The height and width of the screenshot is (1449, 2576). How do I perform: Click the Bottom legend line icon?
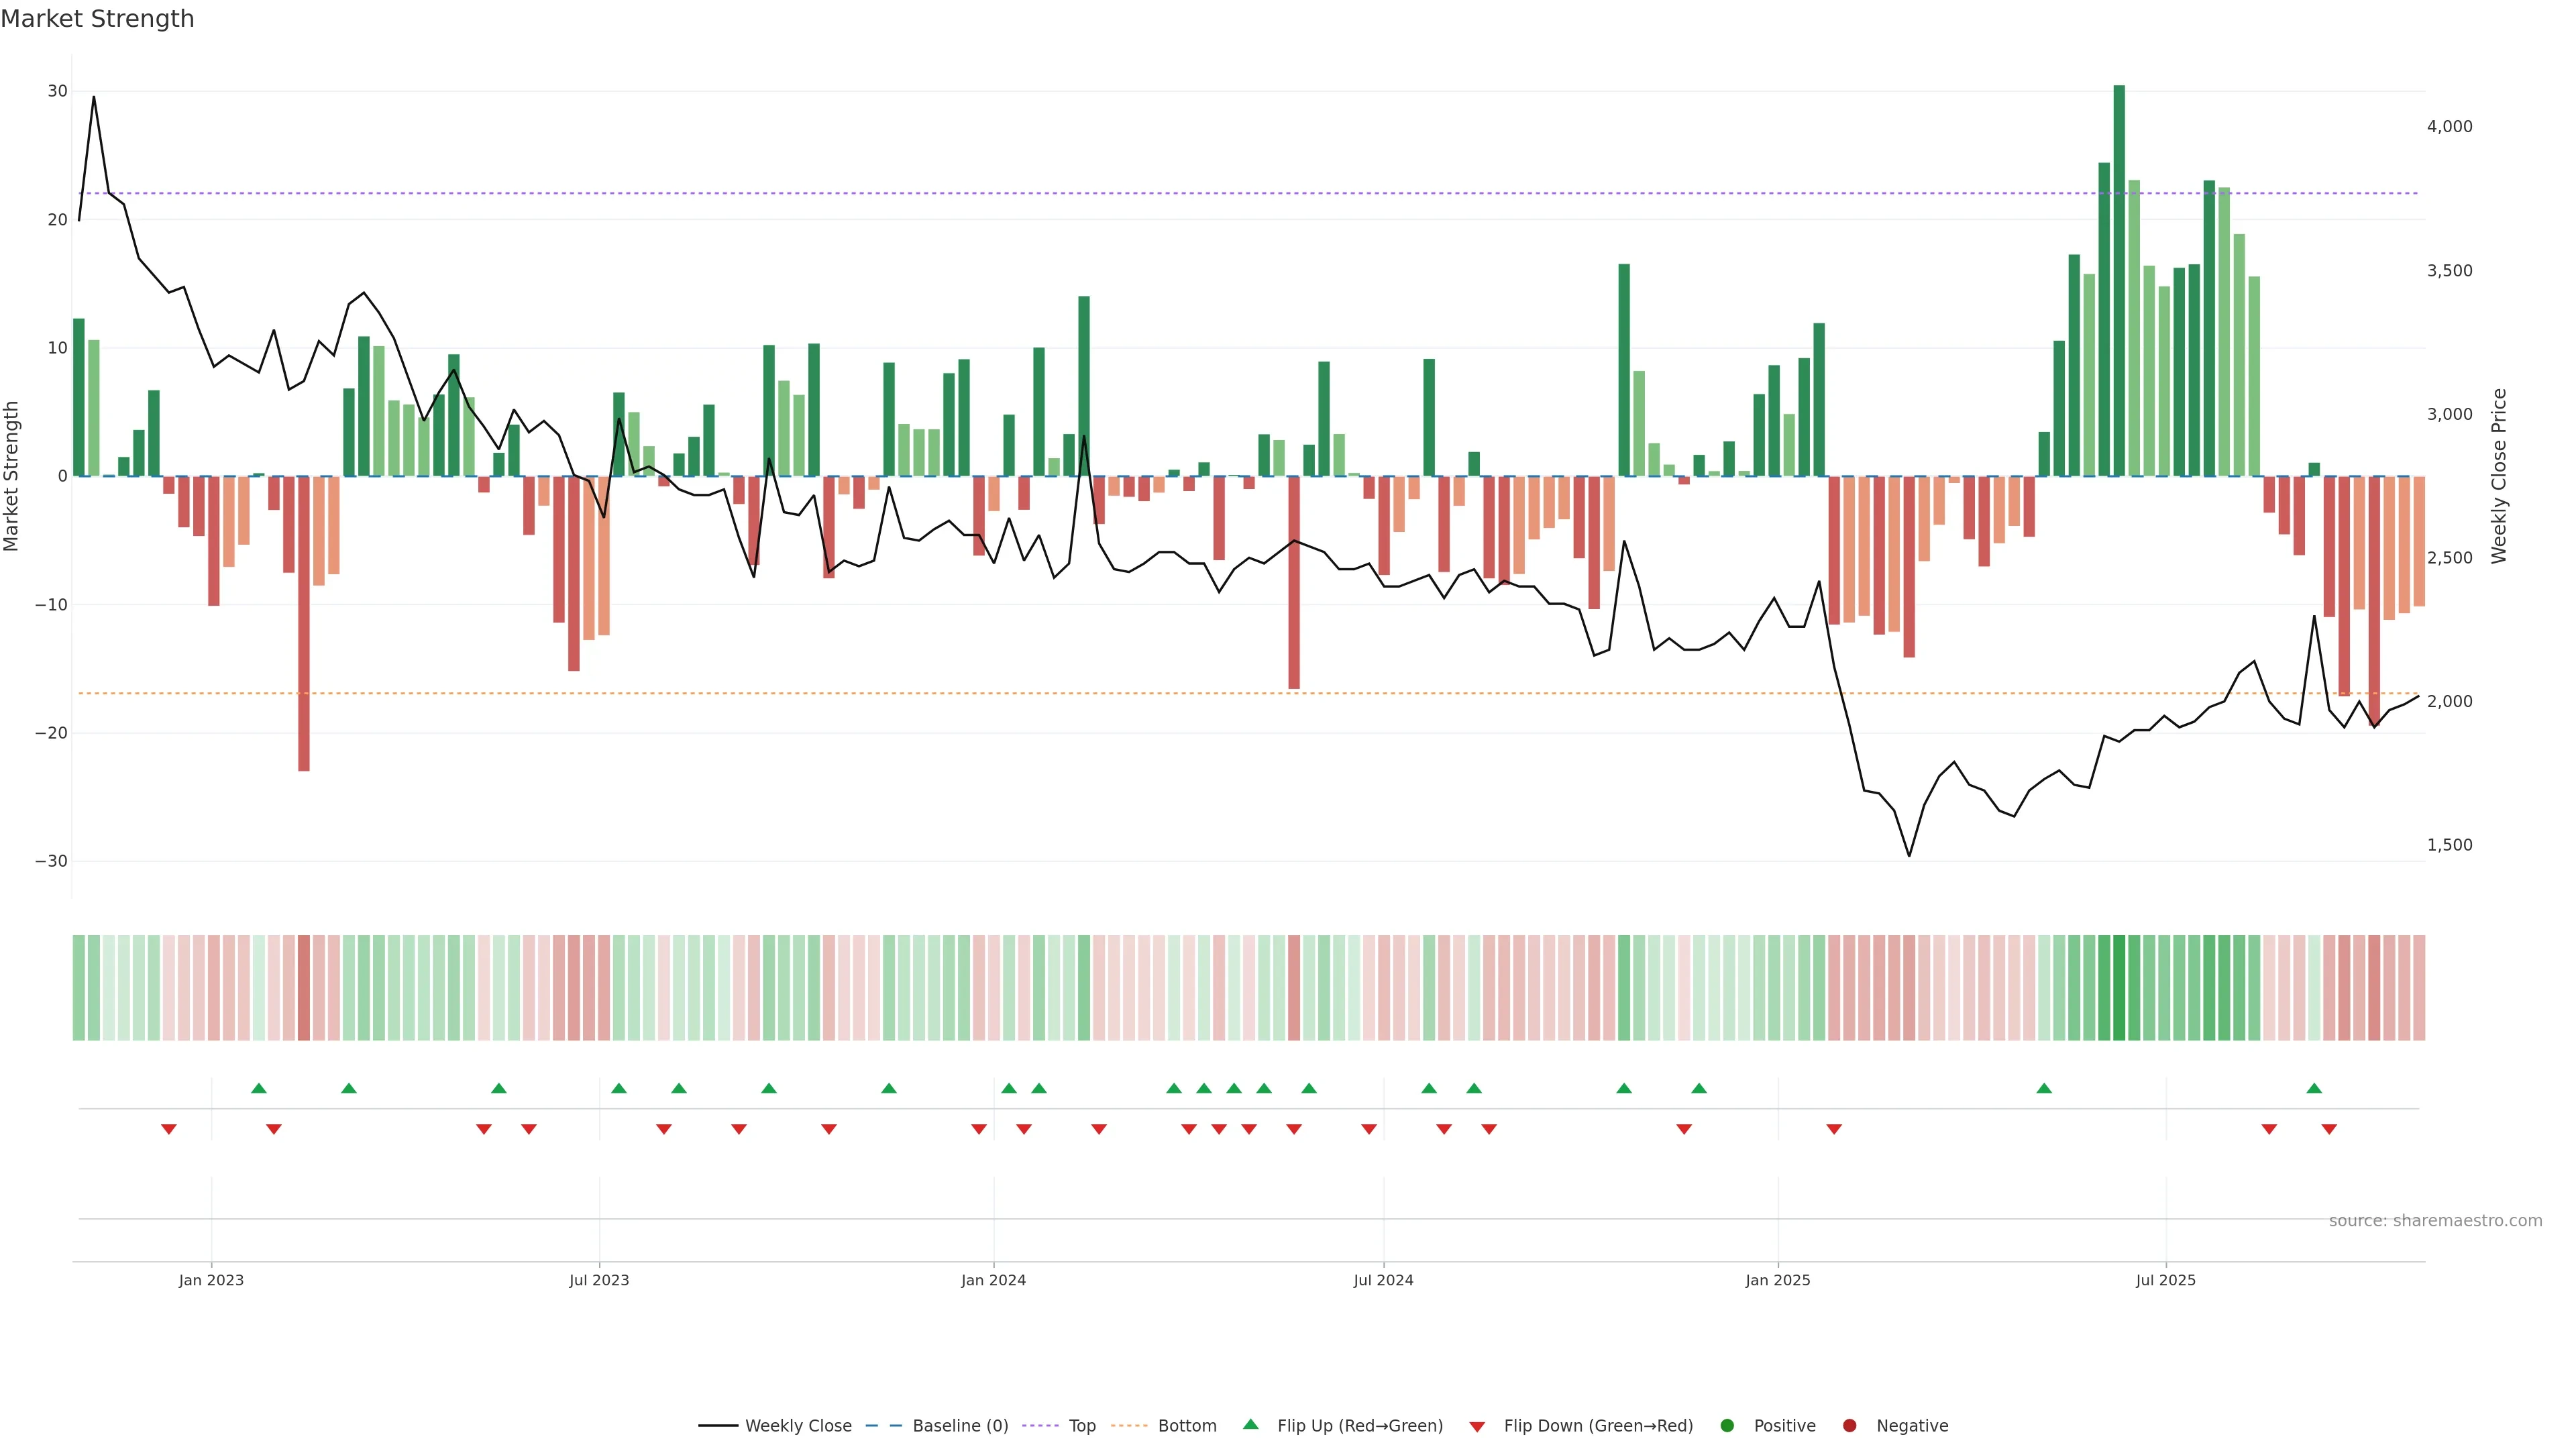pos(1129,1426)
